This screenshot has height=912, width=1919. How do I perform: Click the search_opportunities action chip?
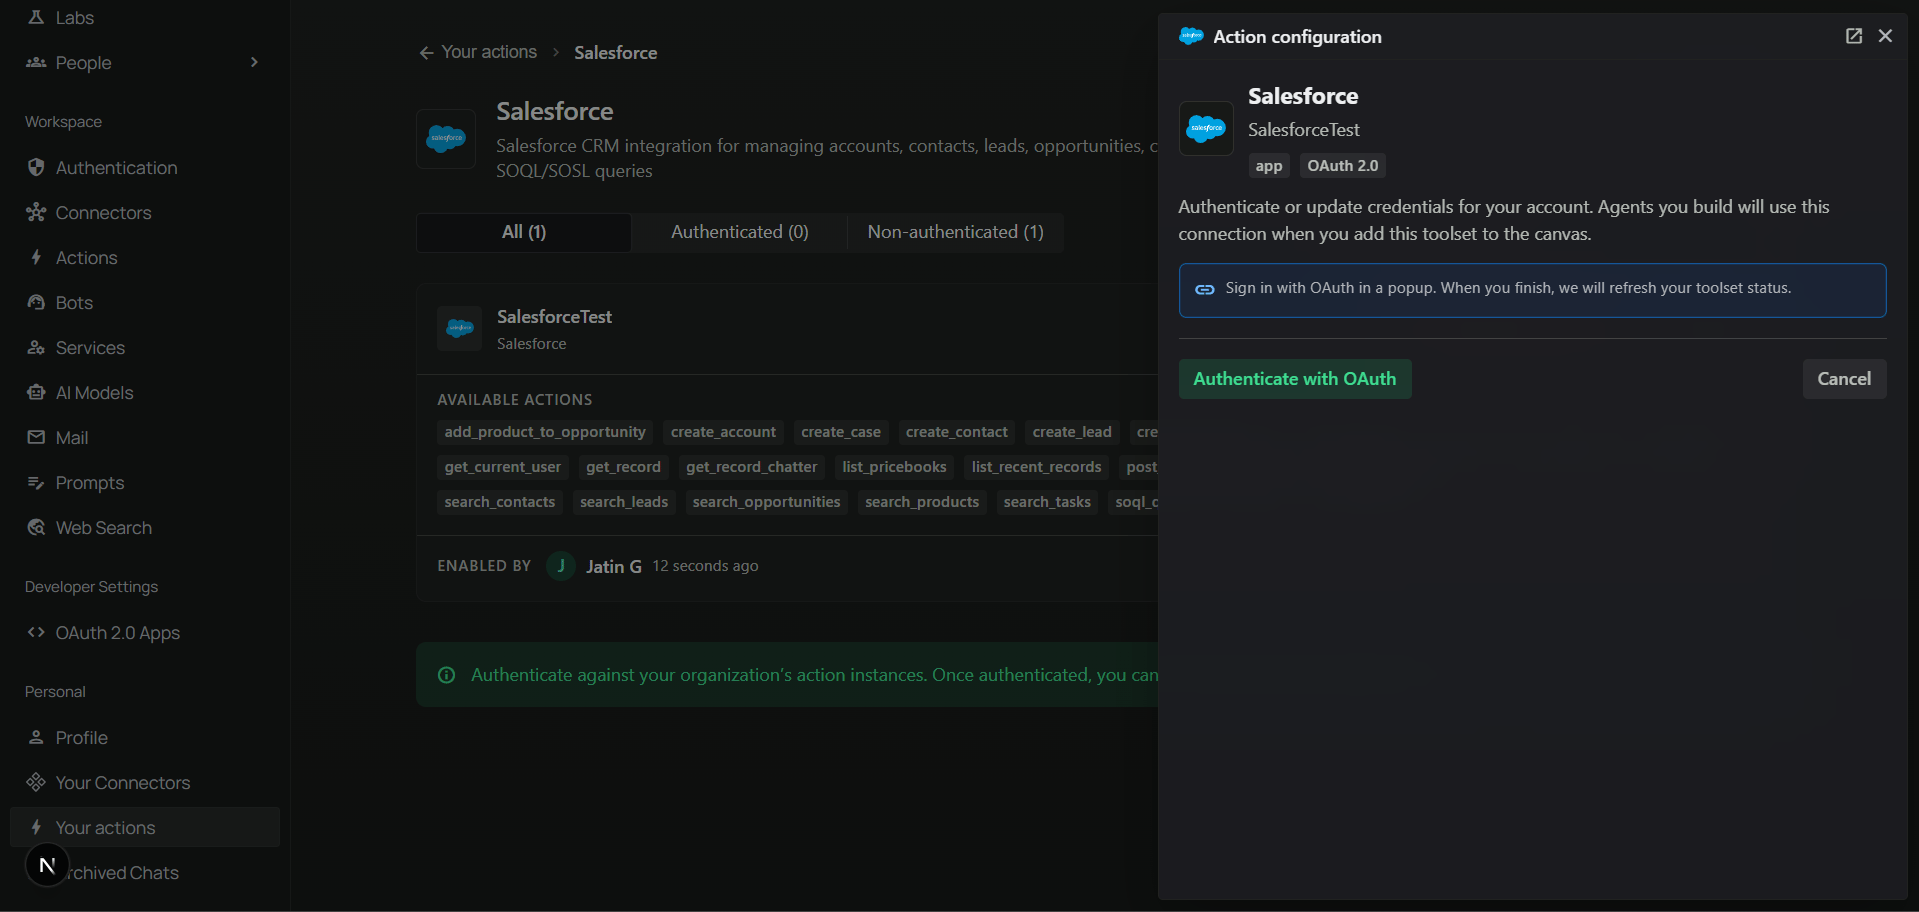[x=767, y=502]
